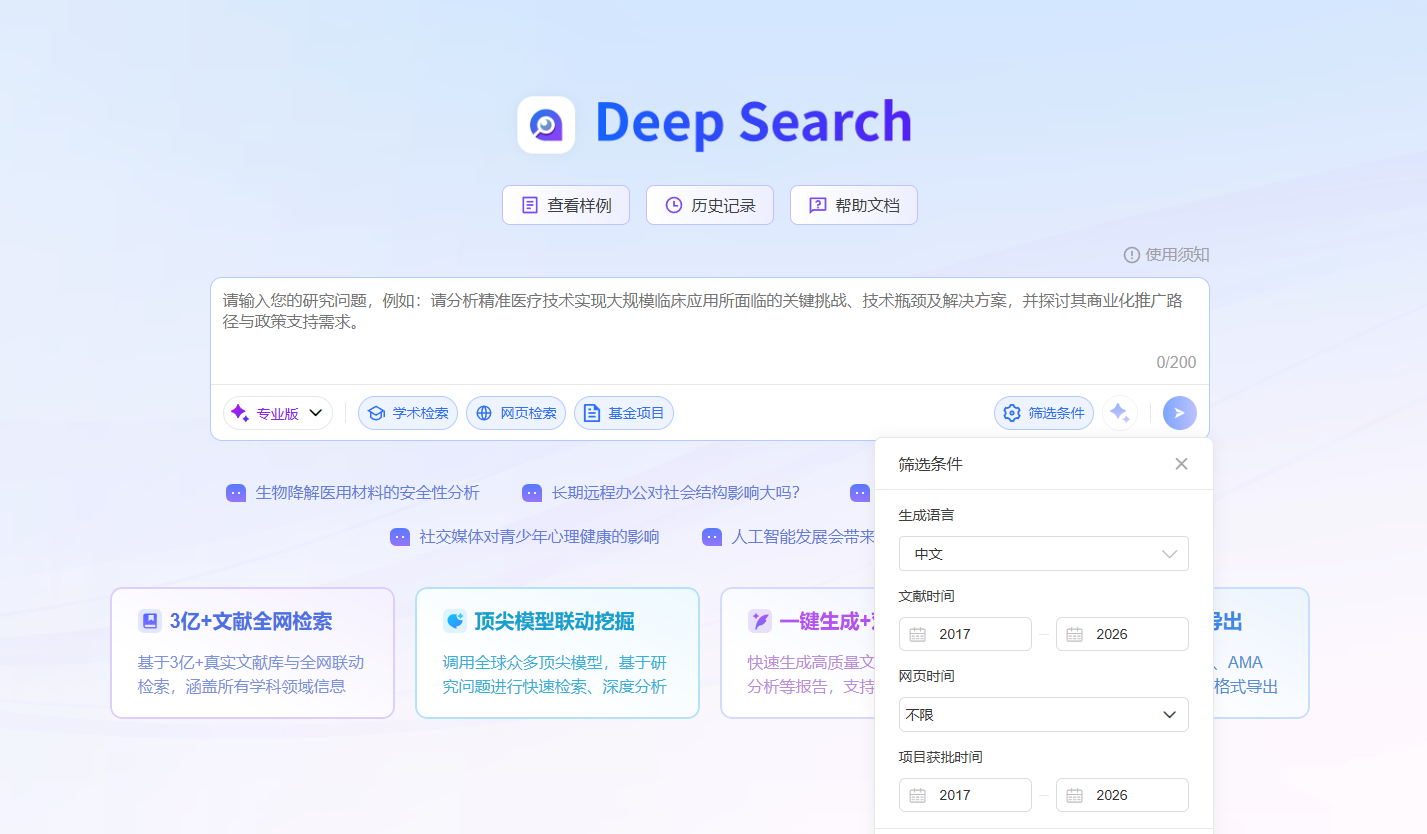This screenshot has width=1427, height=834.
Task: Click the sparkle AI polish icon
Action: click(x=1120, y=413)
